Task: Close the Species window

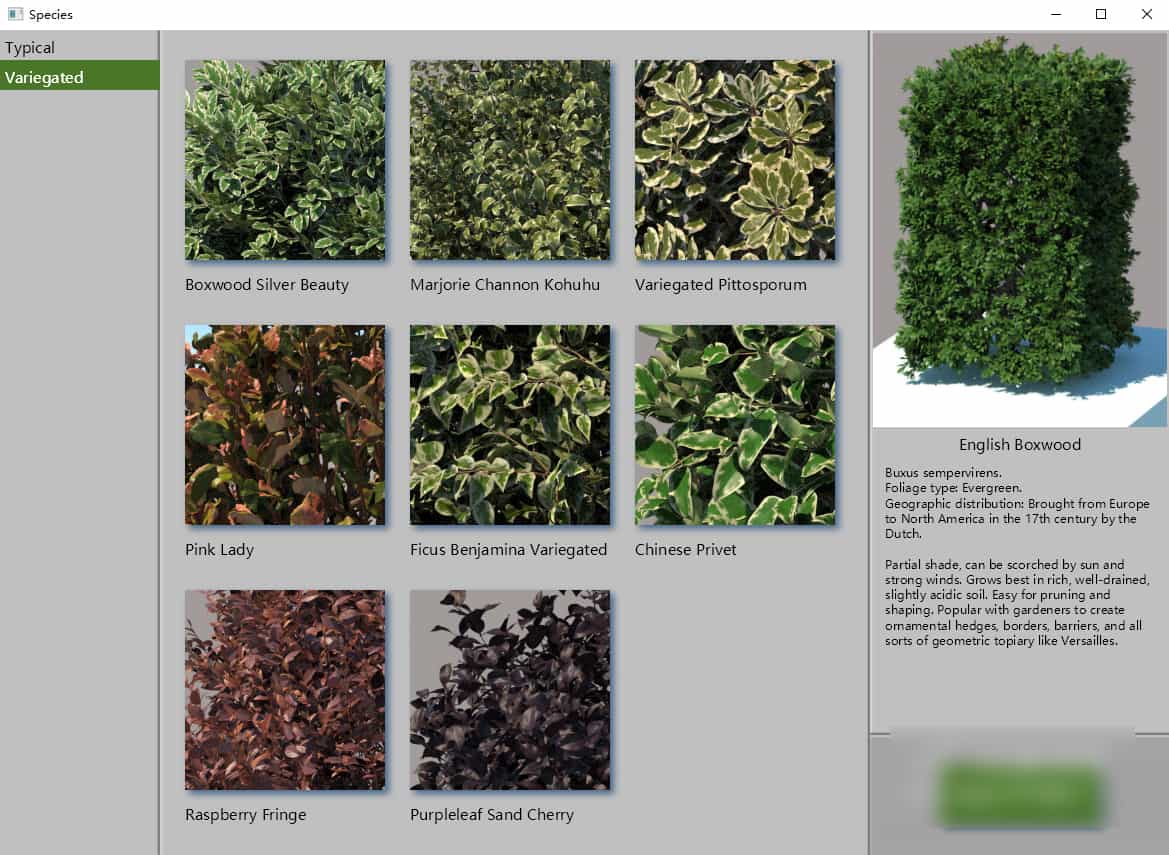Action: 1146,14
